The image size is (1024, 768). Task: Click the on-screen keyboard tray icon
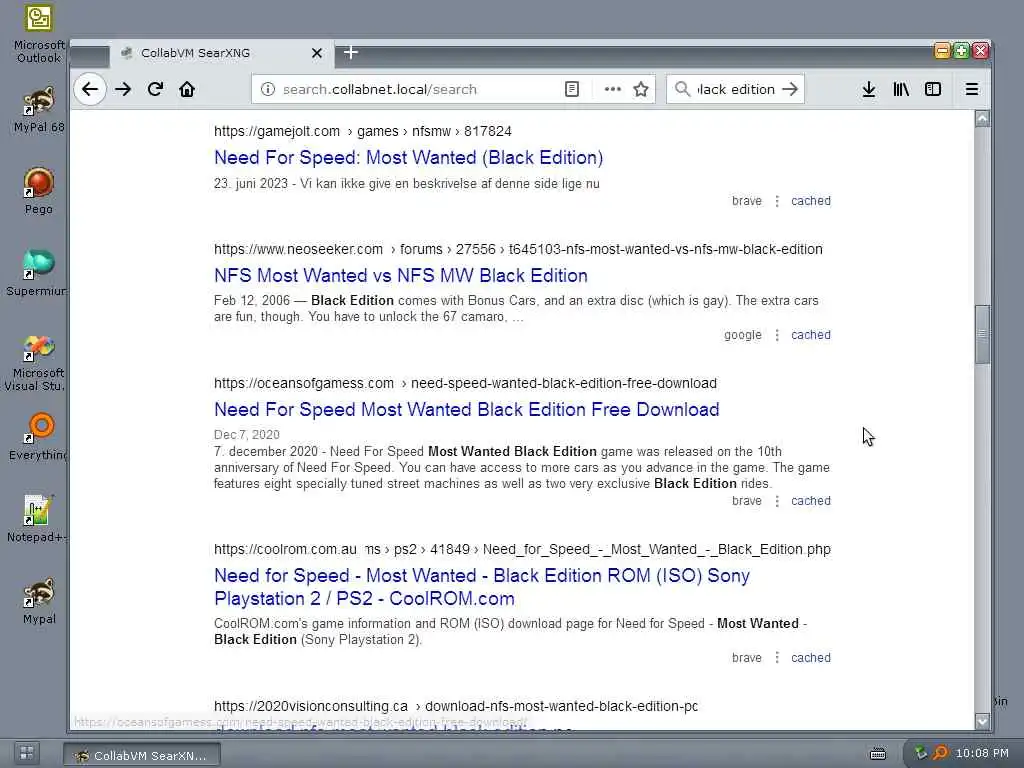tap(878, 754)
